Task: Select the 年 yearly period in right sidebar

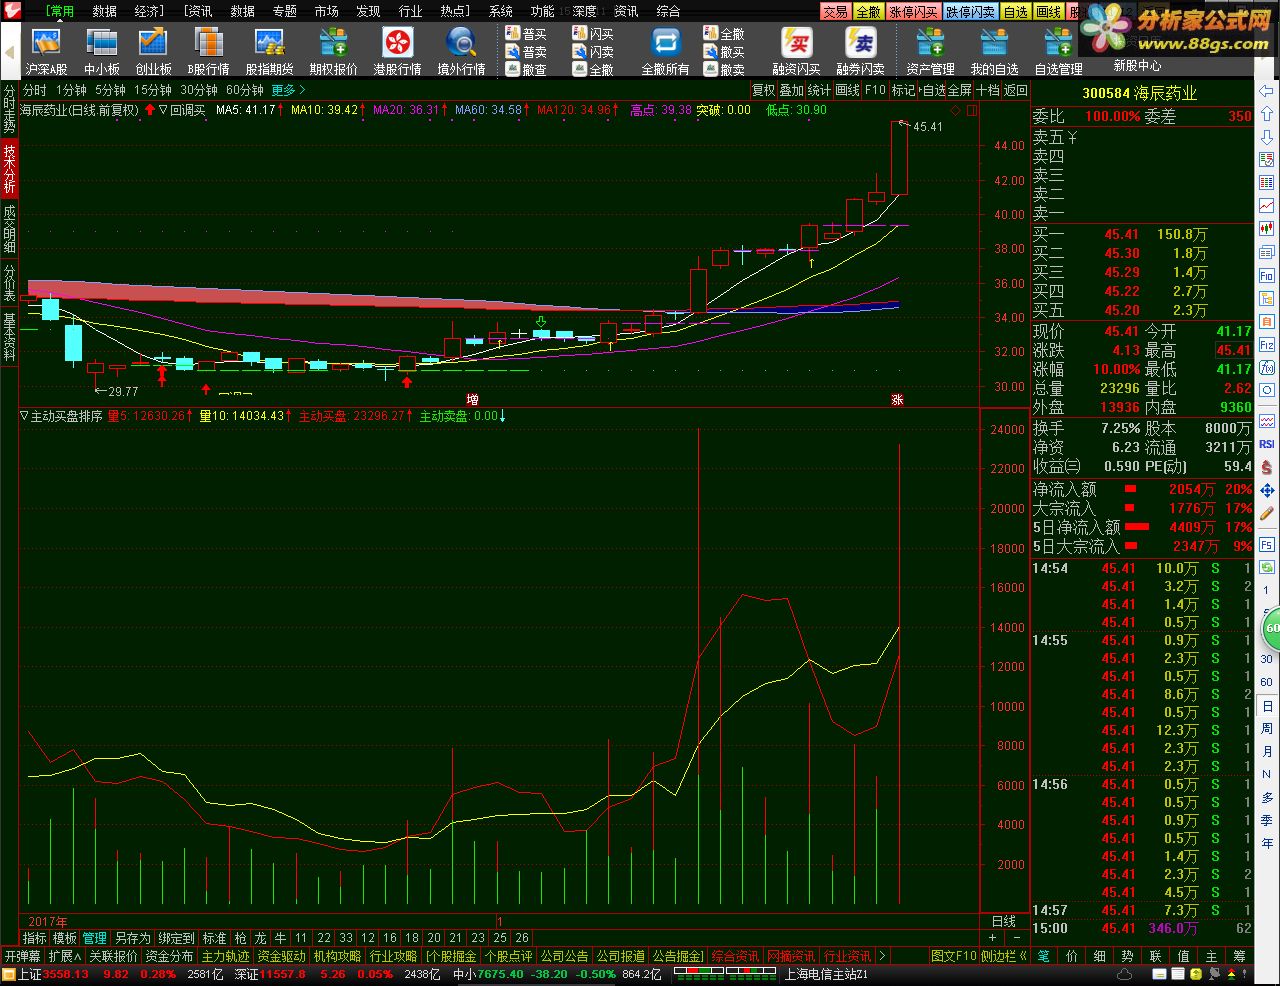Action: point(1267,844)
